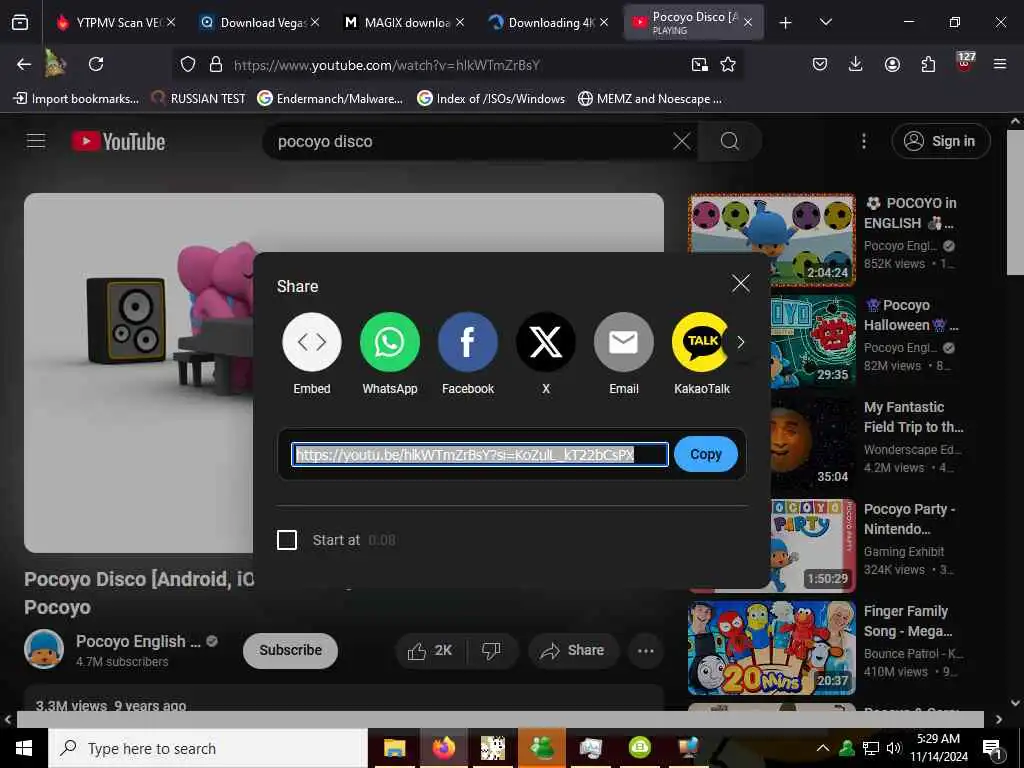Image resolution: width=1024 pixels, height=768 pixels.
Task: Open the Extensions puzzle icon
Action: [928, 64]
